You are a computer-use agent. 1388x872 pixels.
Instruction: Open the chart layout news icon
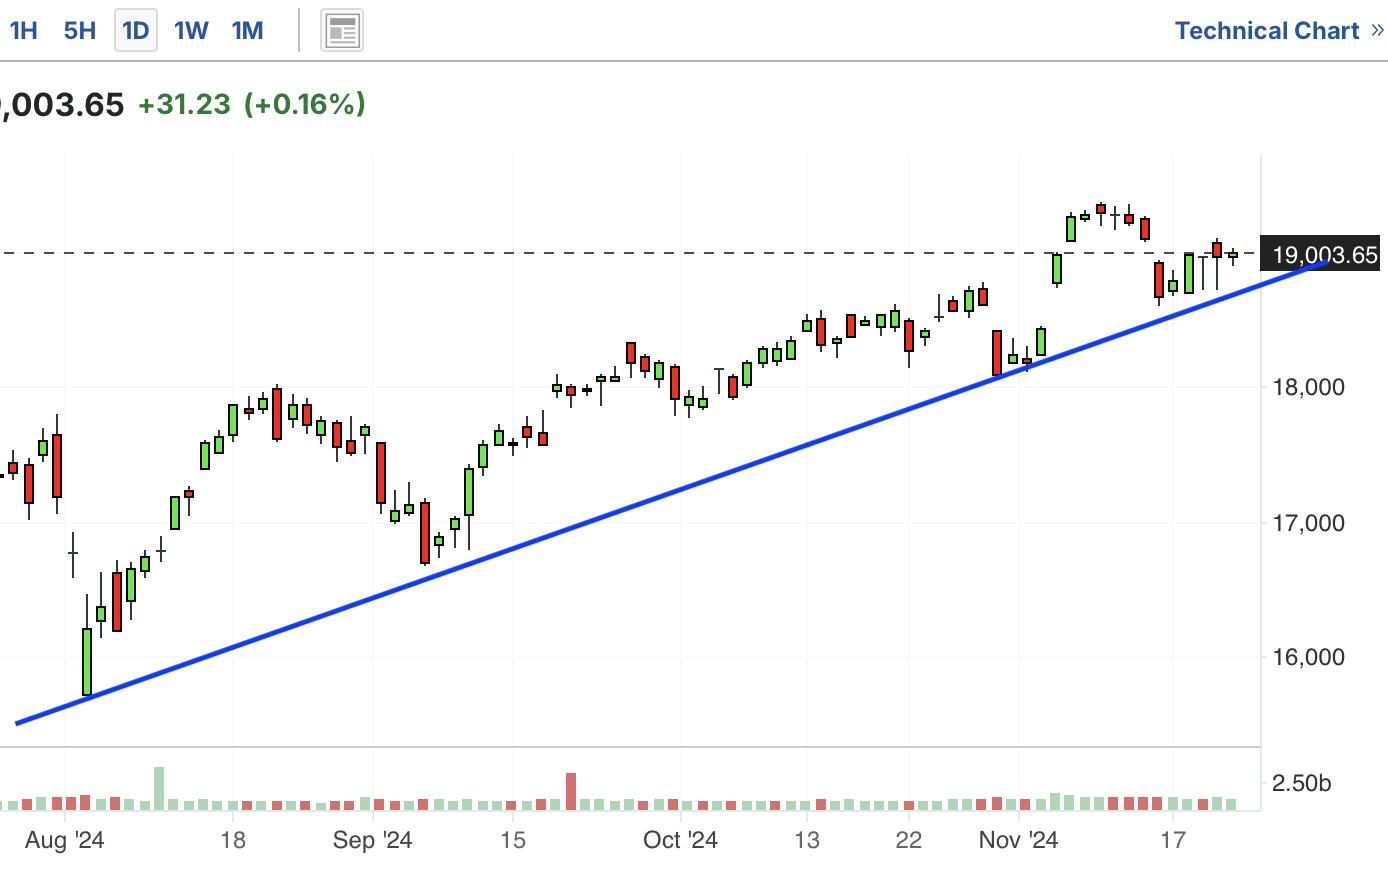pos(342,31)
